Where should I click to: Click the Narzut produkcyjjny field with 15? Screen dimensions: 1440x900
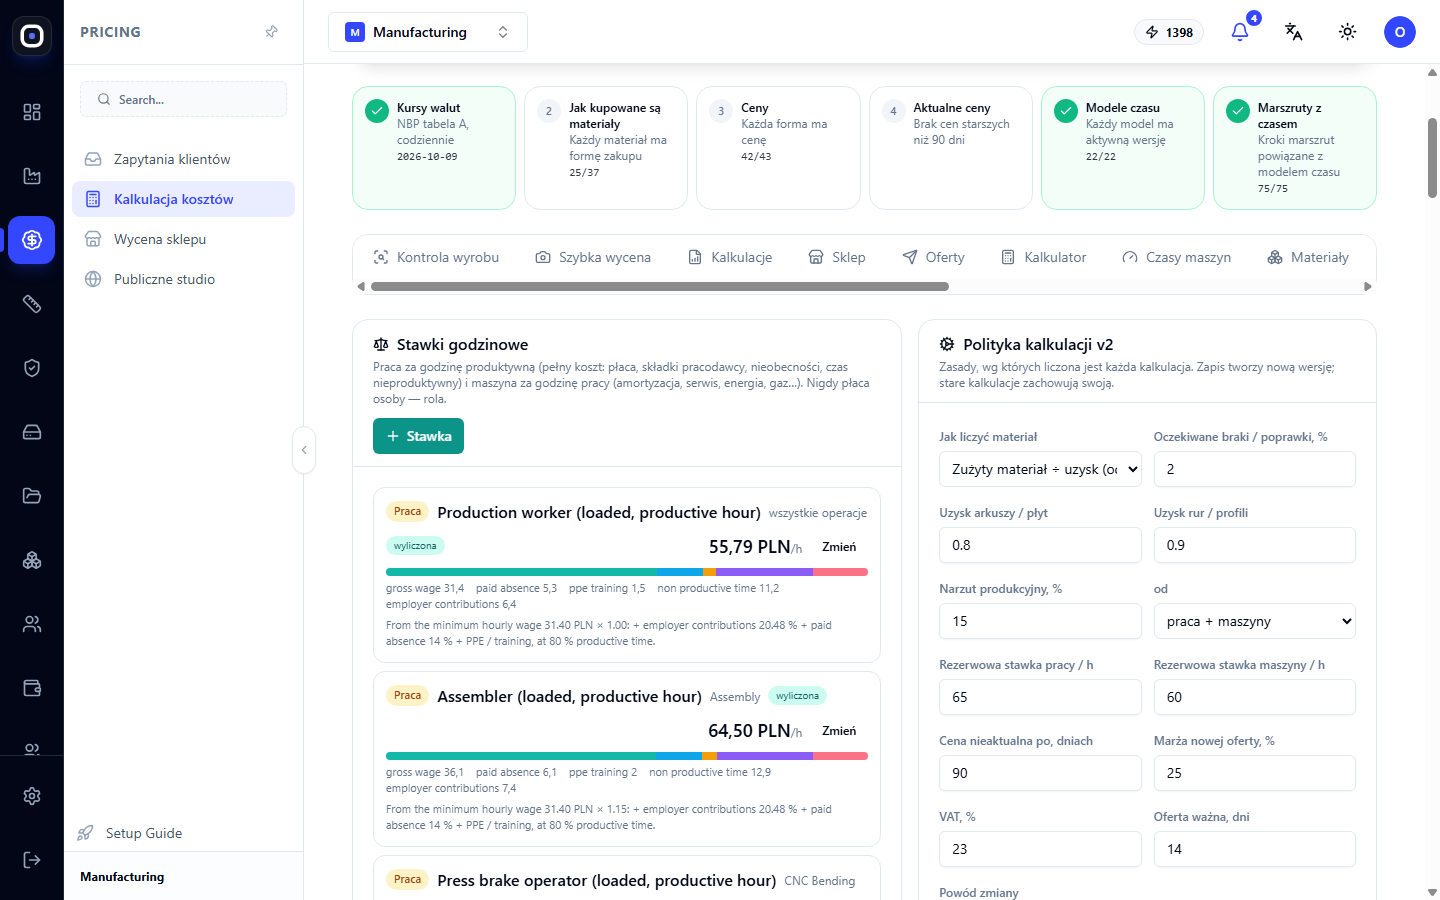tap(1040, 621)
